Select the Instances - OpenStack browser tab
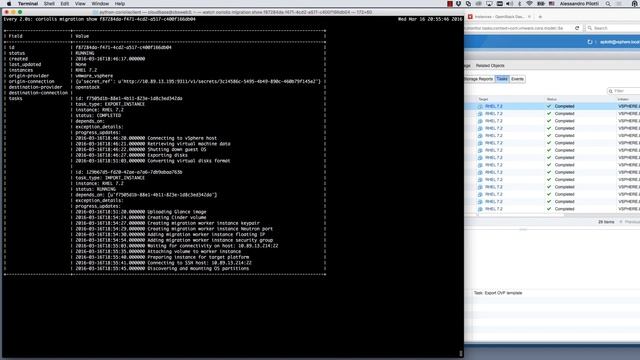640x360 pixels. 499,17
